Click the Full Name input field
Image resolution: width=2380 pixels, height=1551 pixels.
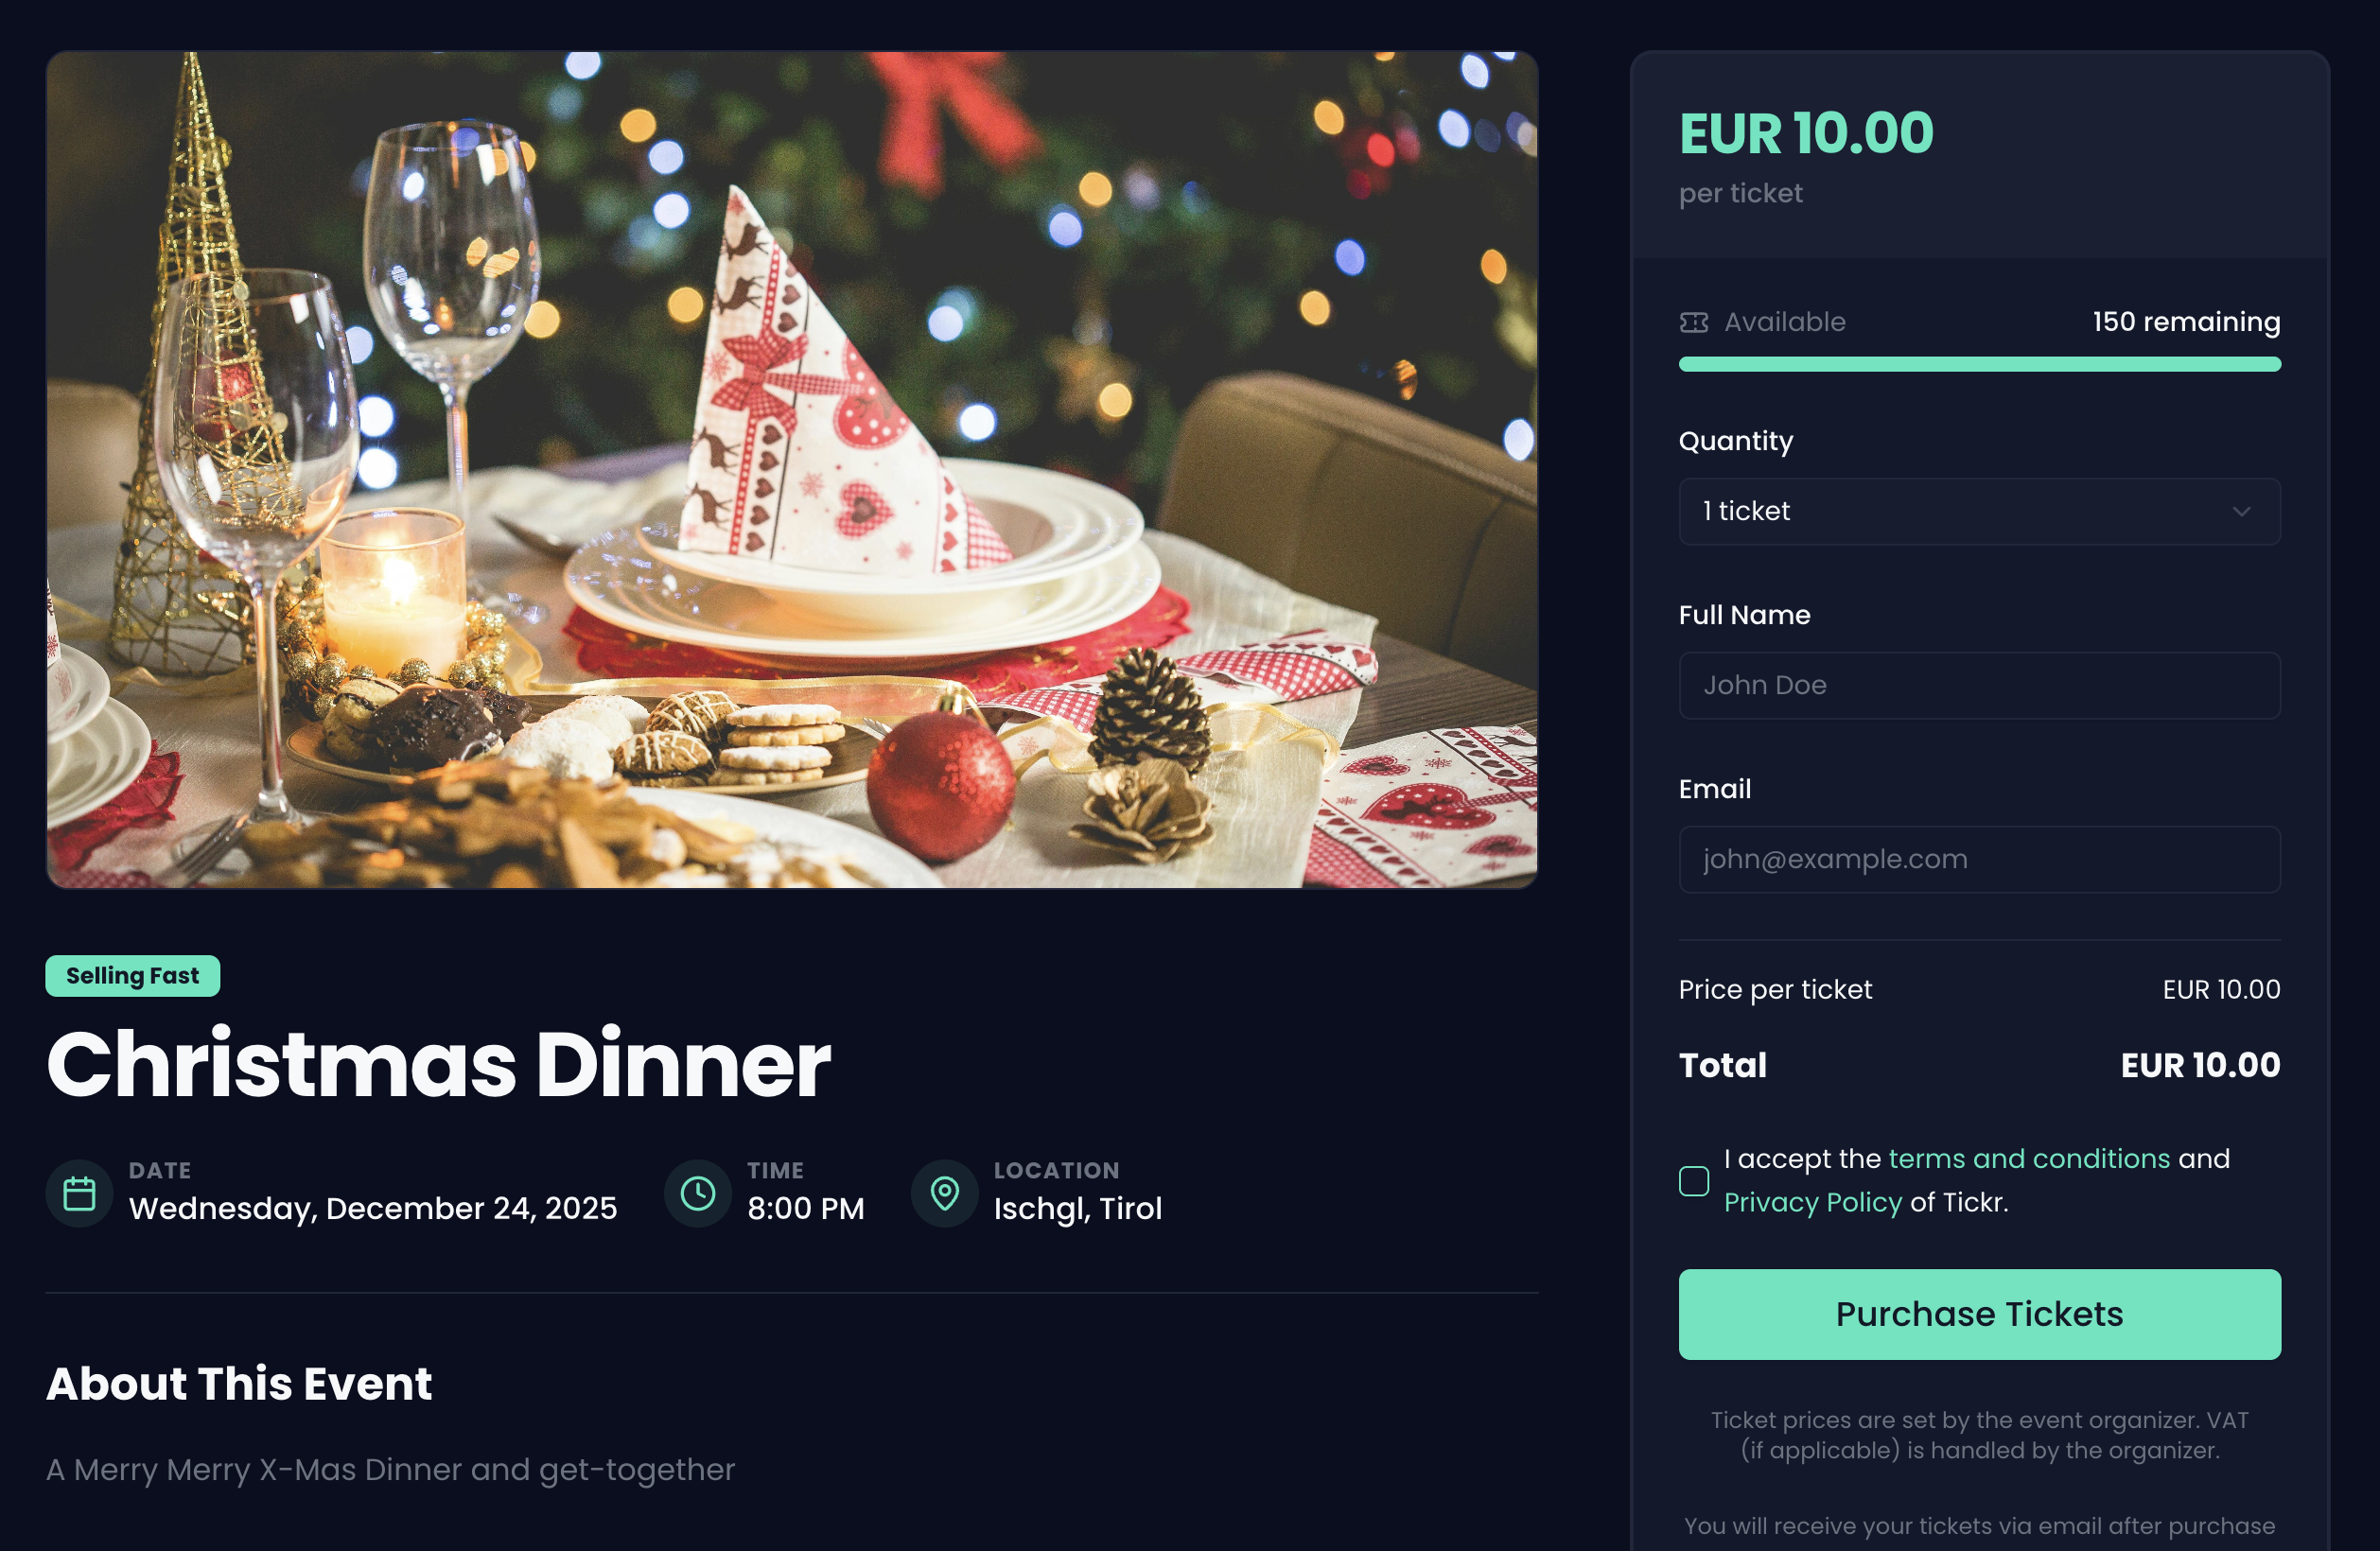pyautogui.click(x=1979, y=685)
